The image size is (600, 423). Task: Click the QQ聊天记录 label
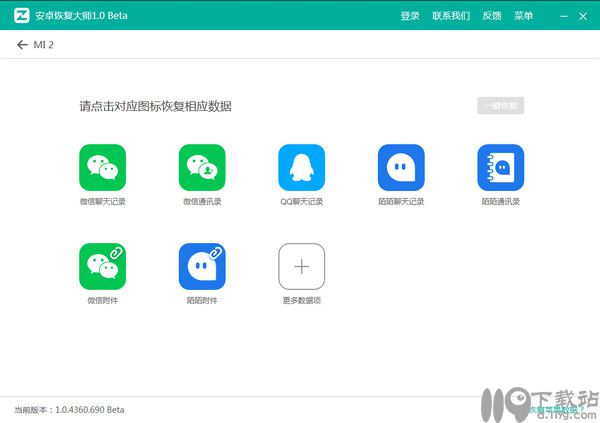302,201
